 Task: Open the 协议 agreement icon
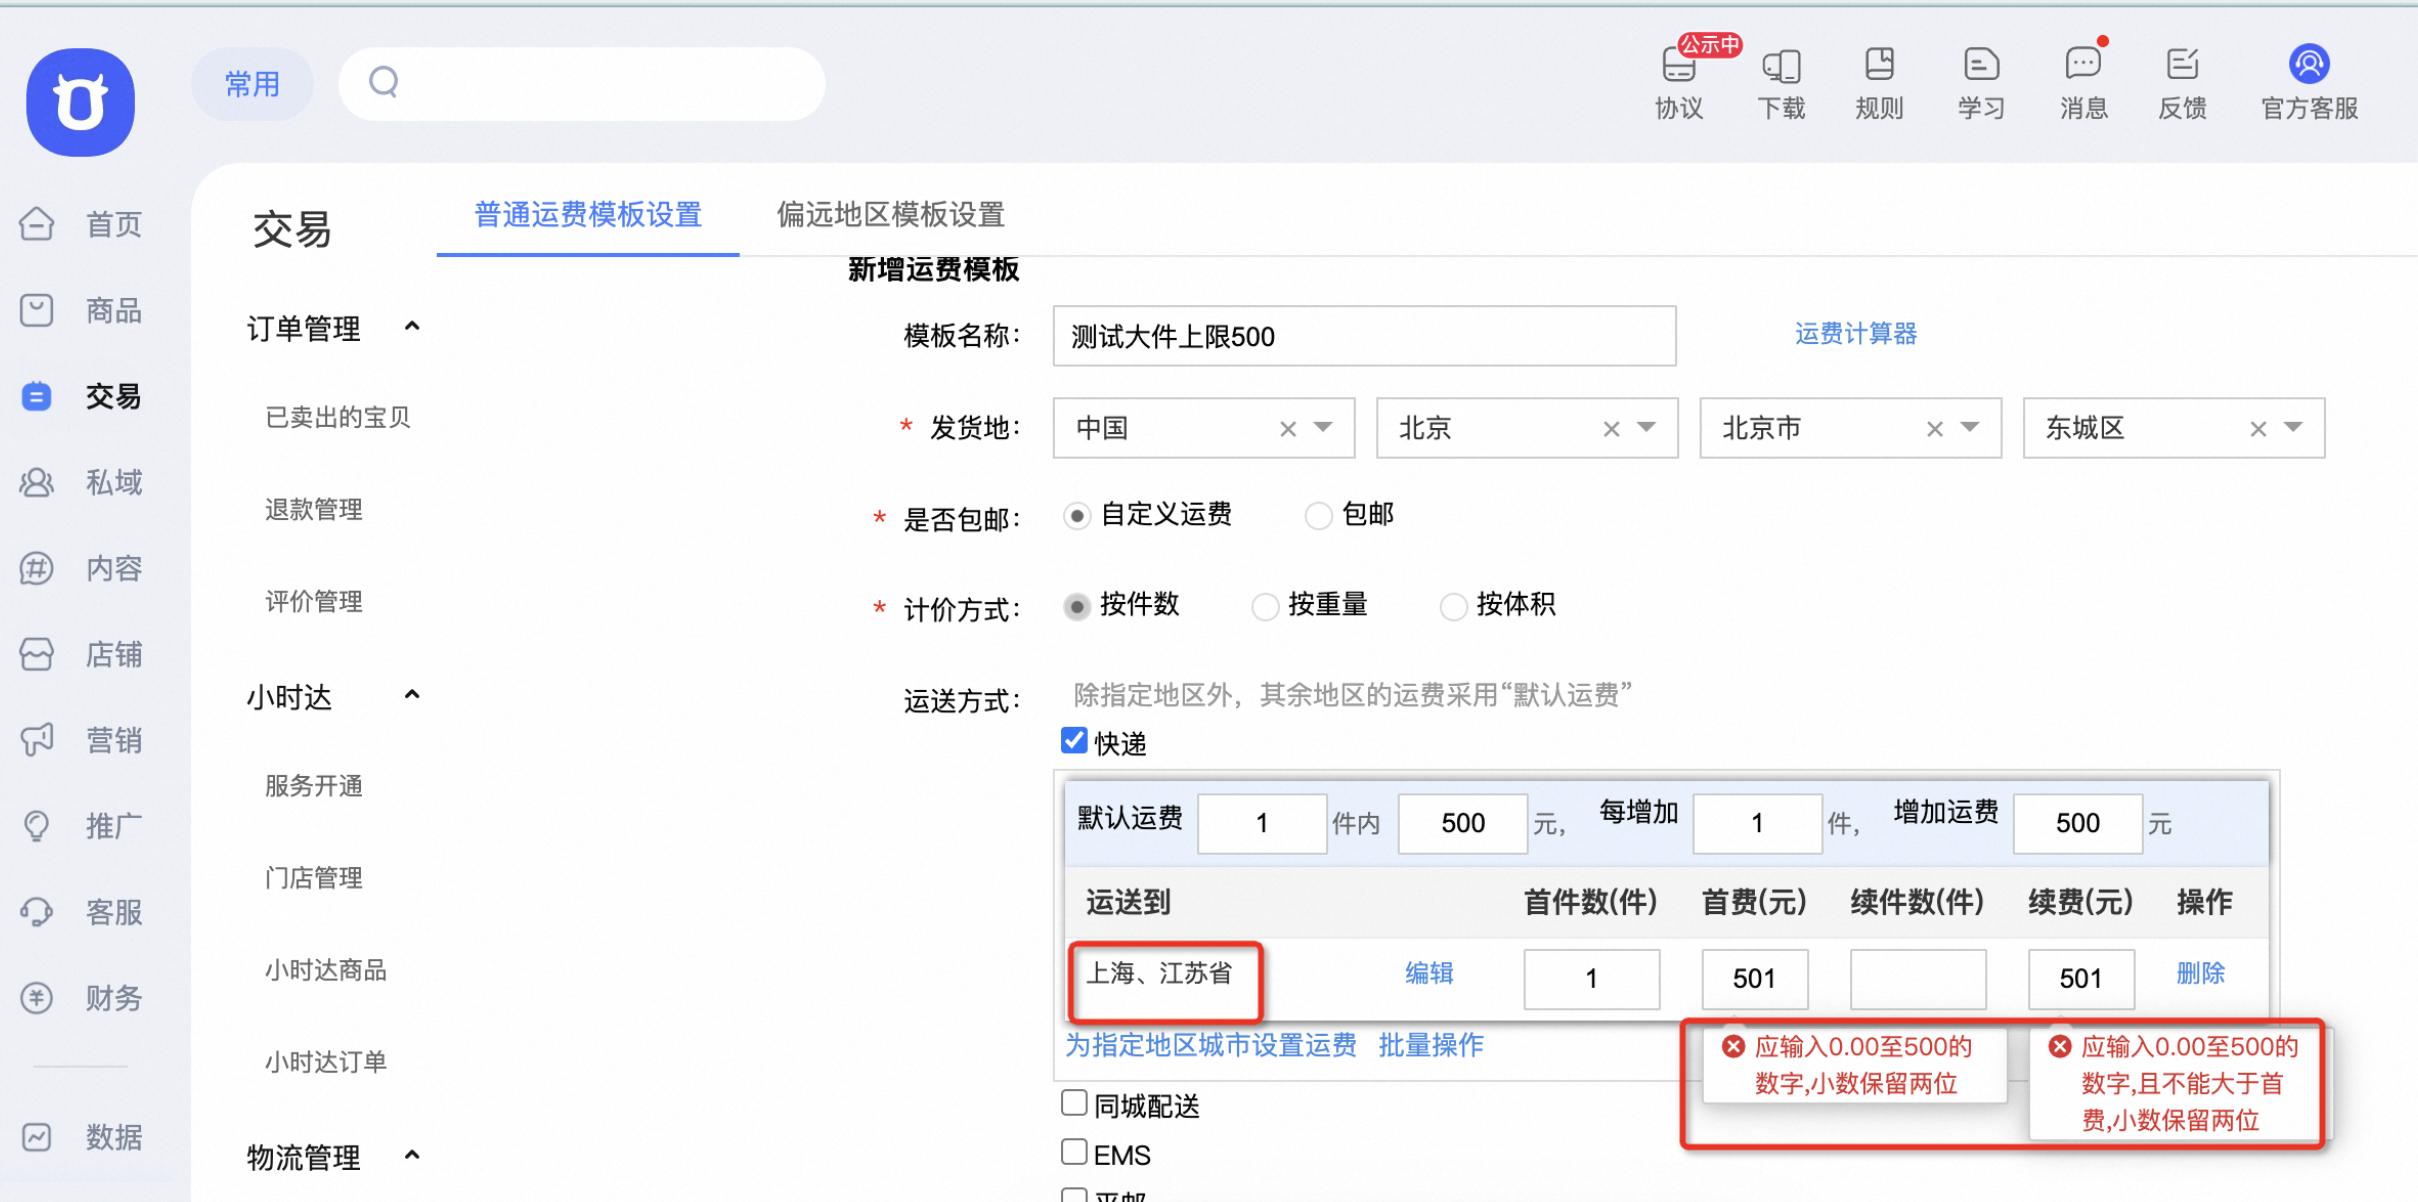tap(1678, 64)
